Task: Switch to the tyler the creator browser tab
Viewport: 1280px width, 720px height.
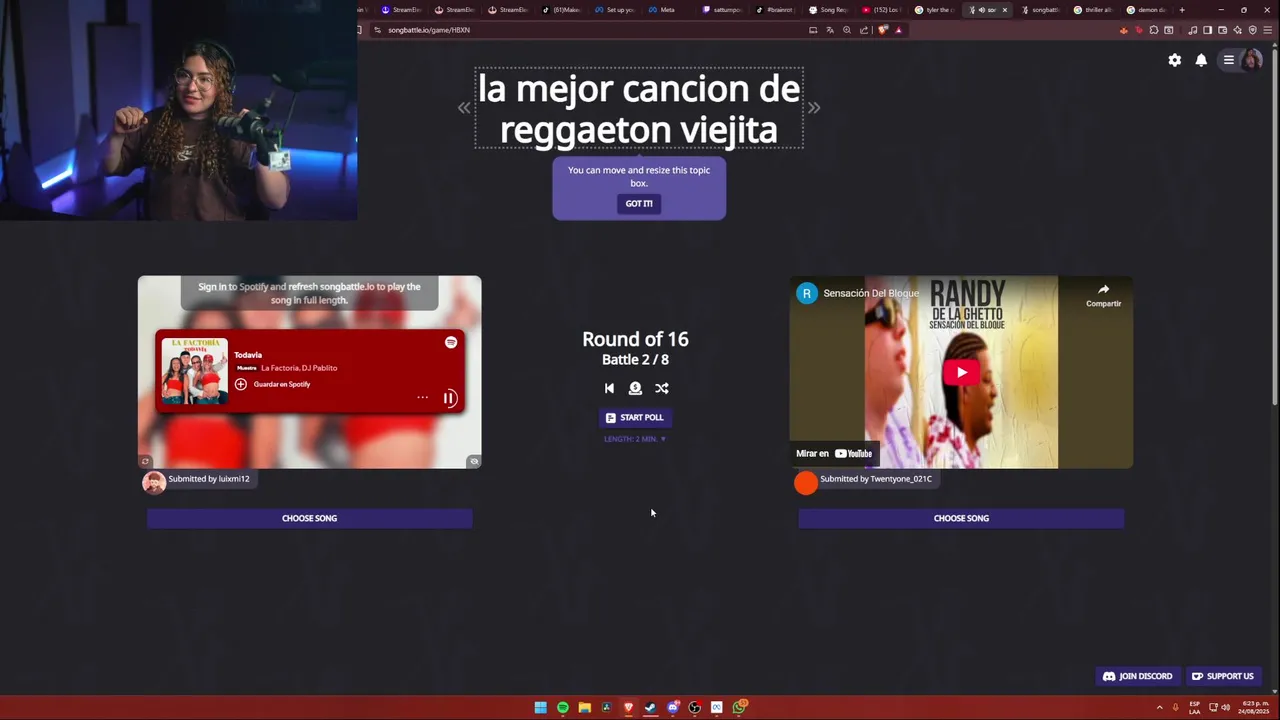Action: tap(934, 10)
